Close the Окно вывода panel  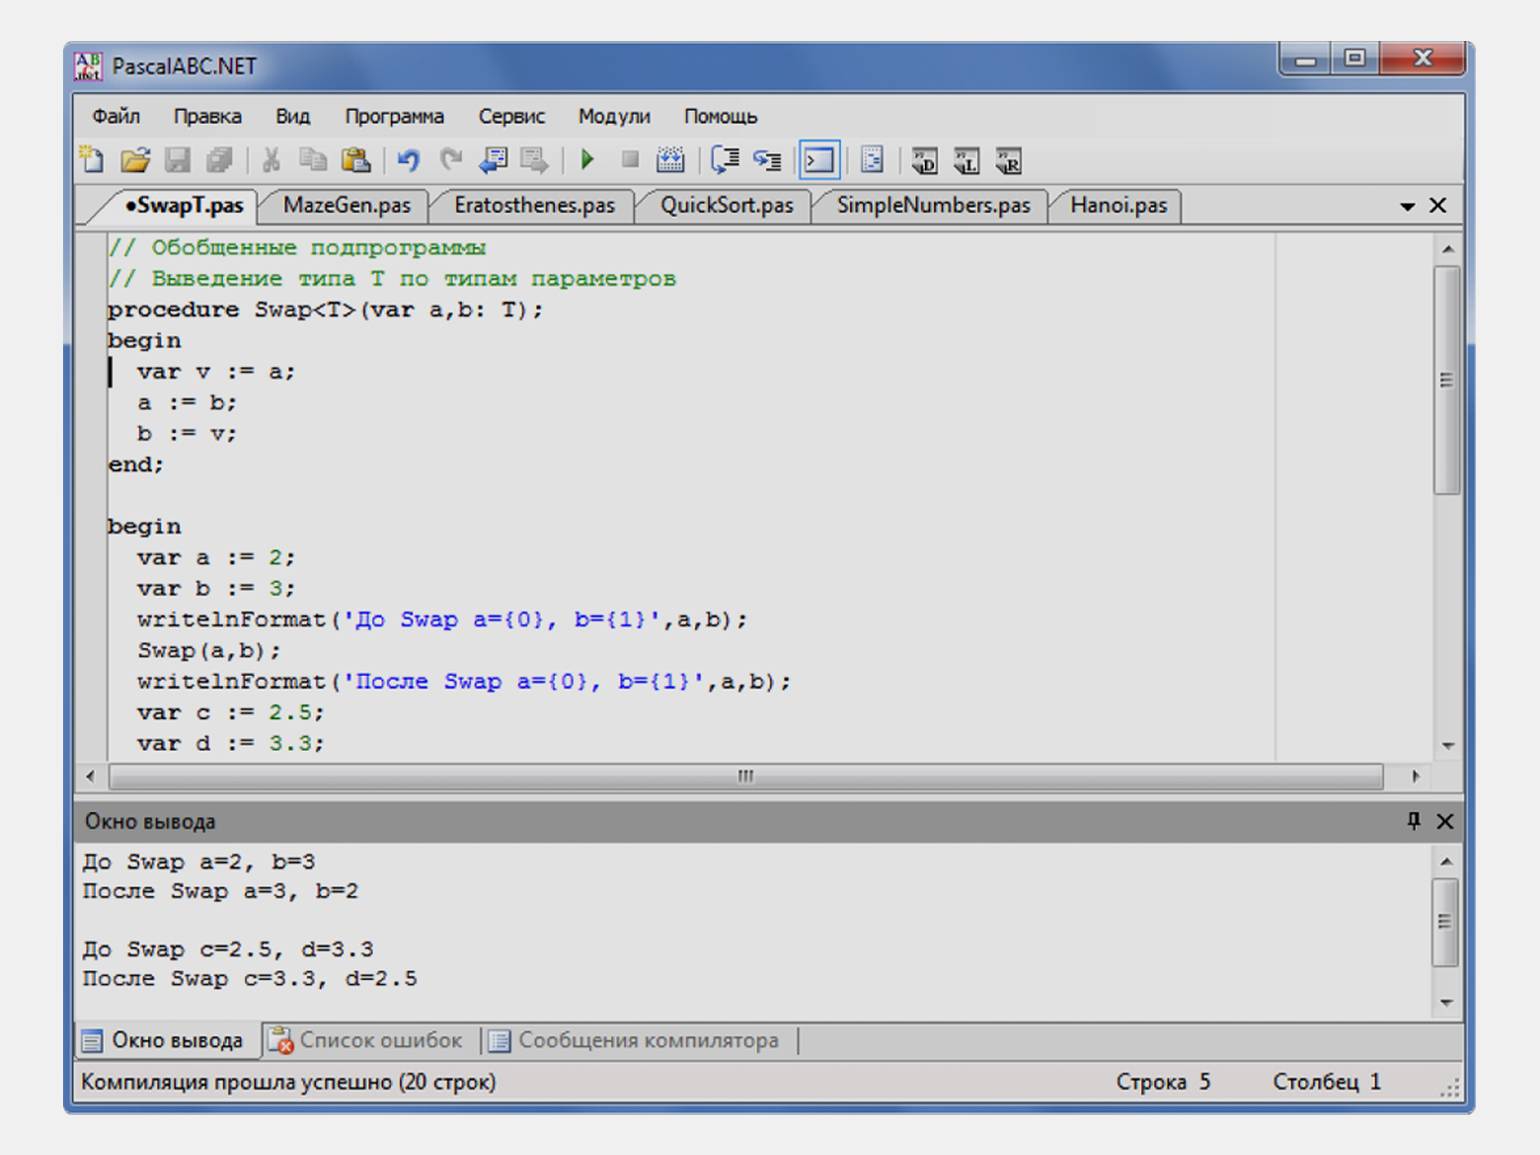pos(1445,821)
